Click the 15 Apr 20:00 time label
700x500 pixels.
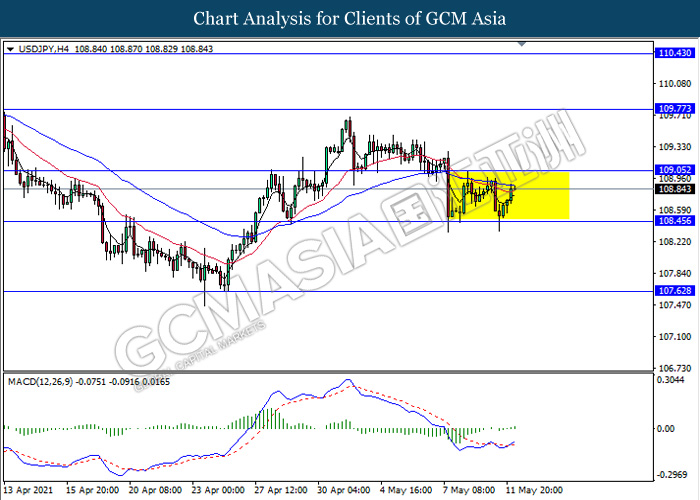click(93, 490)
